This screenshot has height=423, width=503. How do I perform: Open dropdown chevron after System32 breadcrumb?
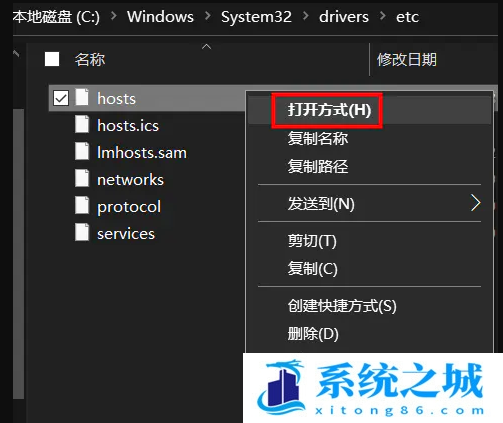tap(305, 16)
